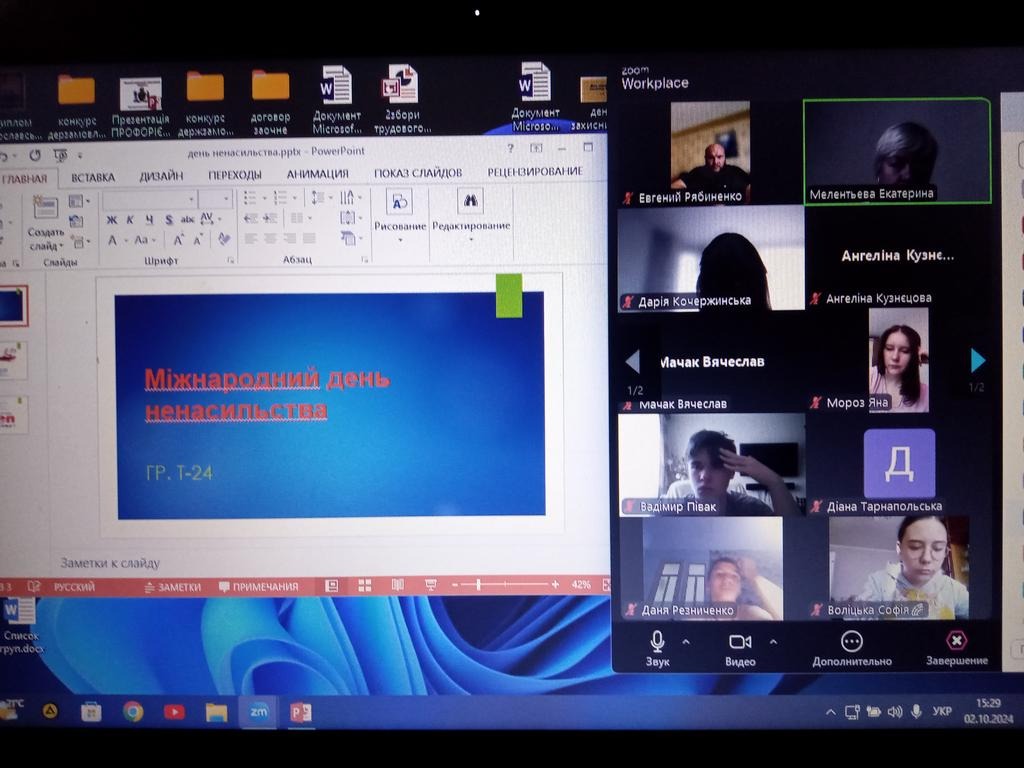Increase list indent level icon
Viewport: 1024px width, 768px height.
coord(270,218)
